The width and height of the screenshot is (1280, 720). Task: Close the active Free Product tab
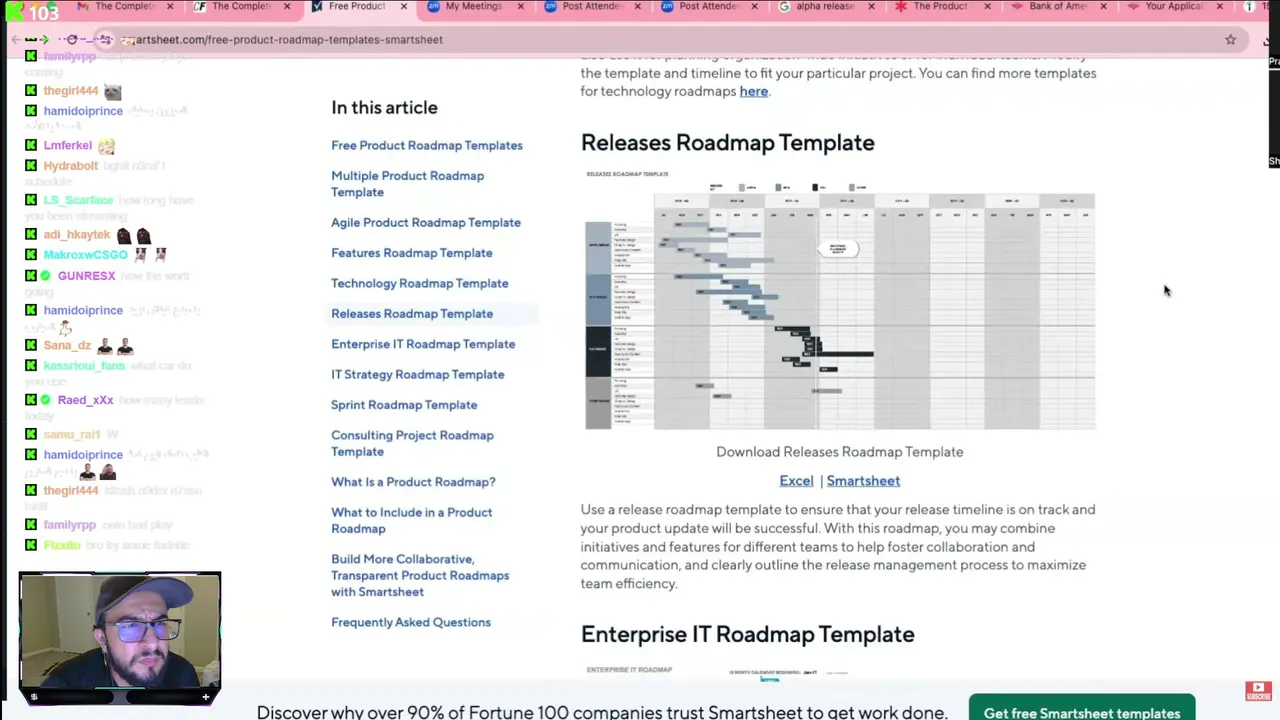pyautogui.click(x=403, y=7)
